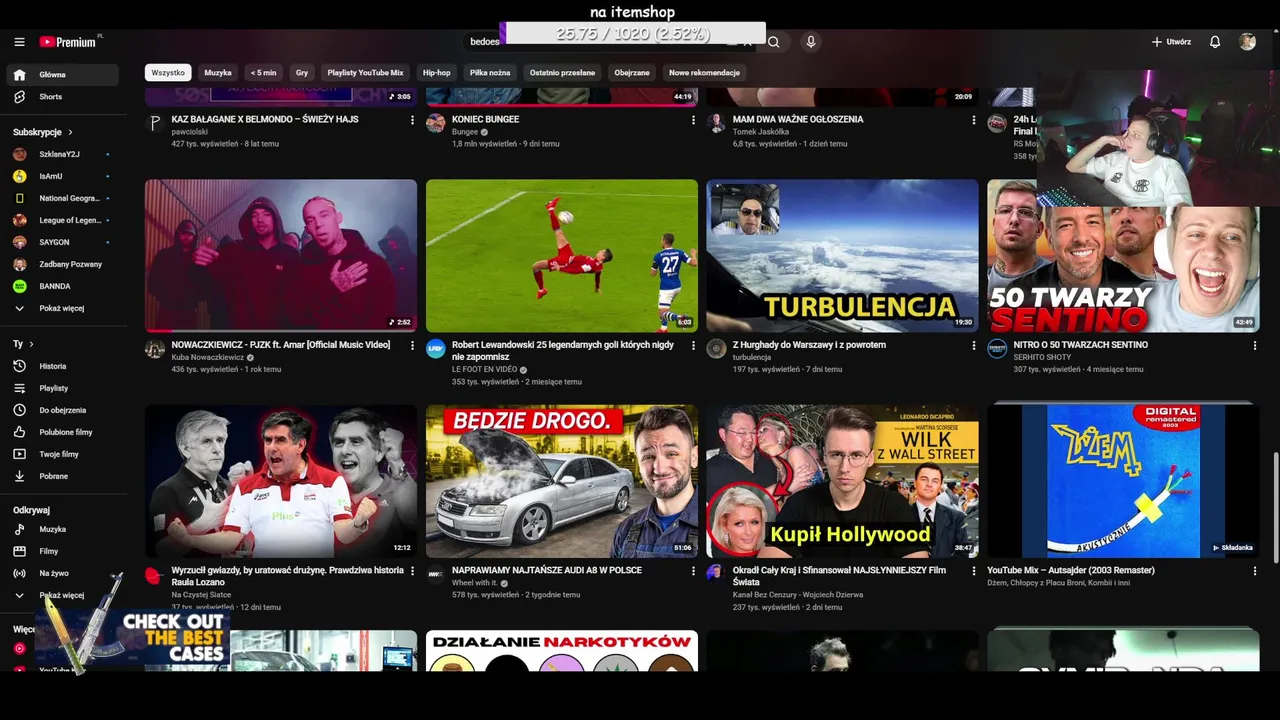Select Playlisty YouTube Mix chip
Screen dimensions: 1280x720
[x=365, y=73]
